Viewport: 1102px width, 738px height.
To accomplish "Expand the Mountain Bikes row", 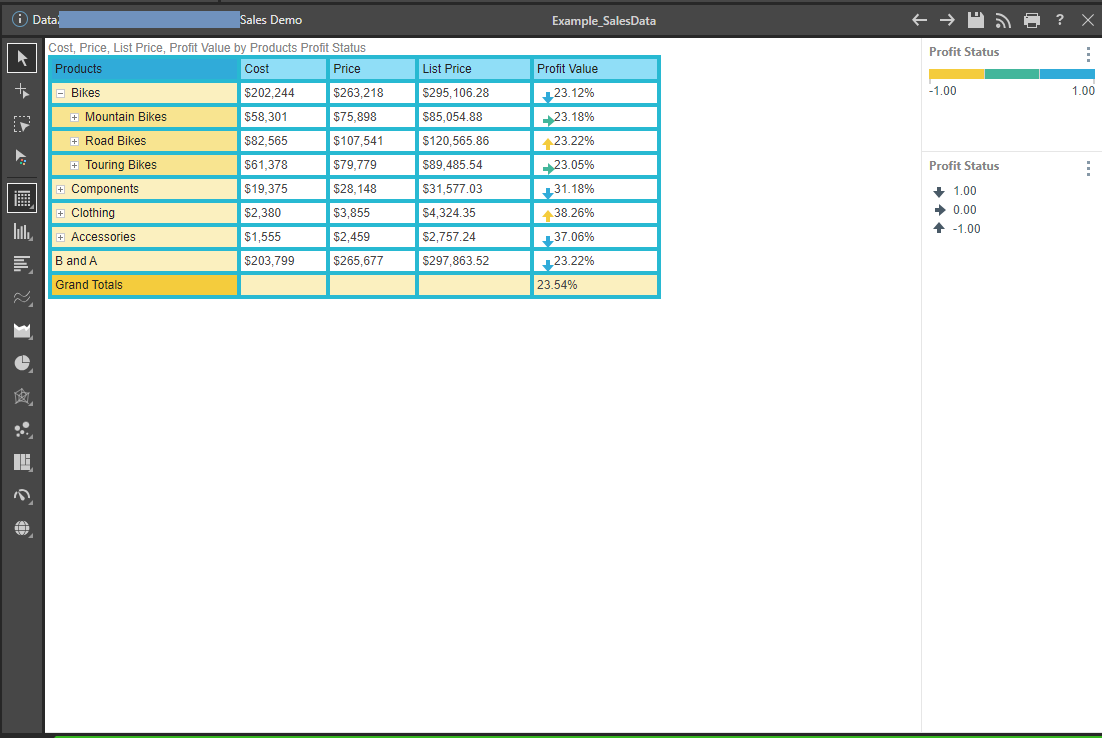I will pyautogui.click(x=75, y=117).
